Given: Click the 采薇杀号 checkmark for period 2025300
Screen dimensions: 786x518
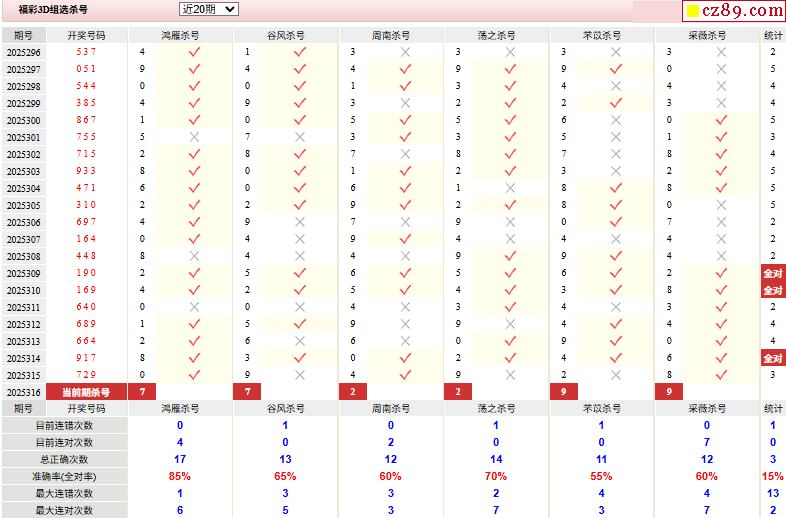Looking at the screenshot, I should [x=721, y=120].
